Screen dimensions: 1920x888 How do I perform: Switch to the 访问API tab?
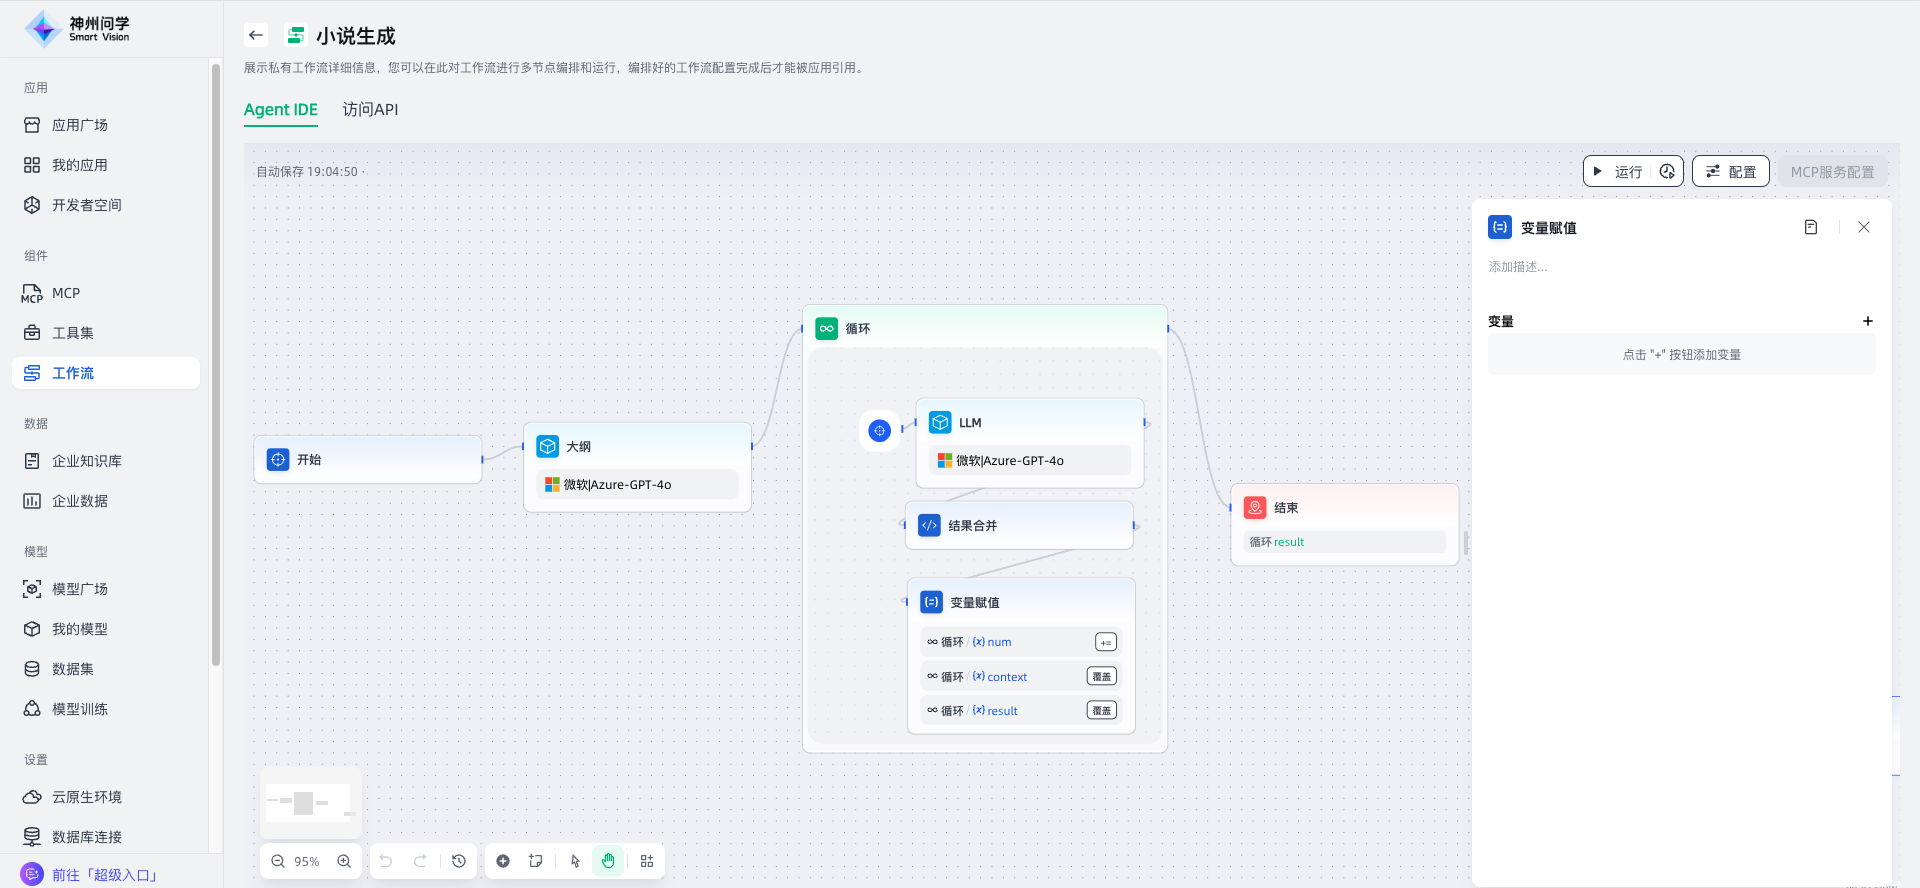(370, 109)
